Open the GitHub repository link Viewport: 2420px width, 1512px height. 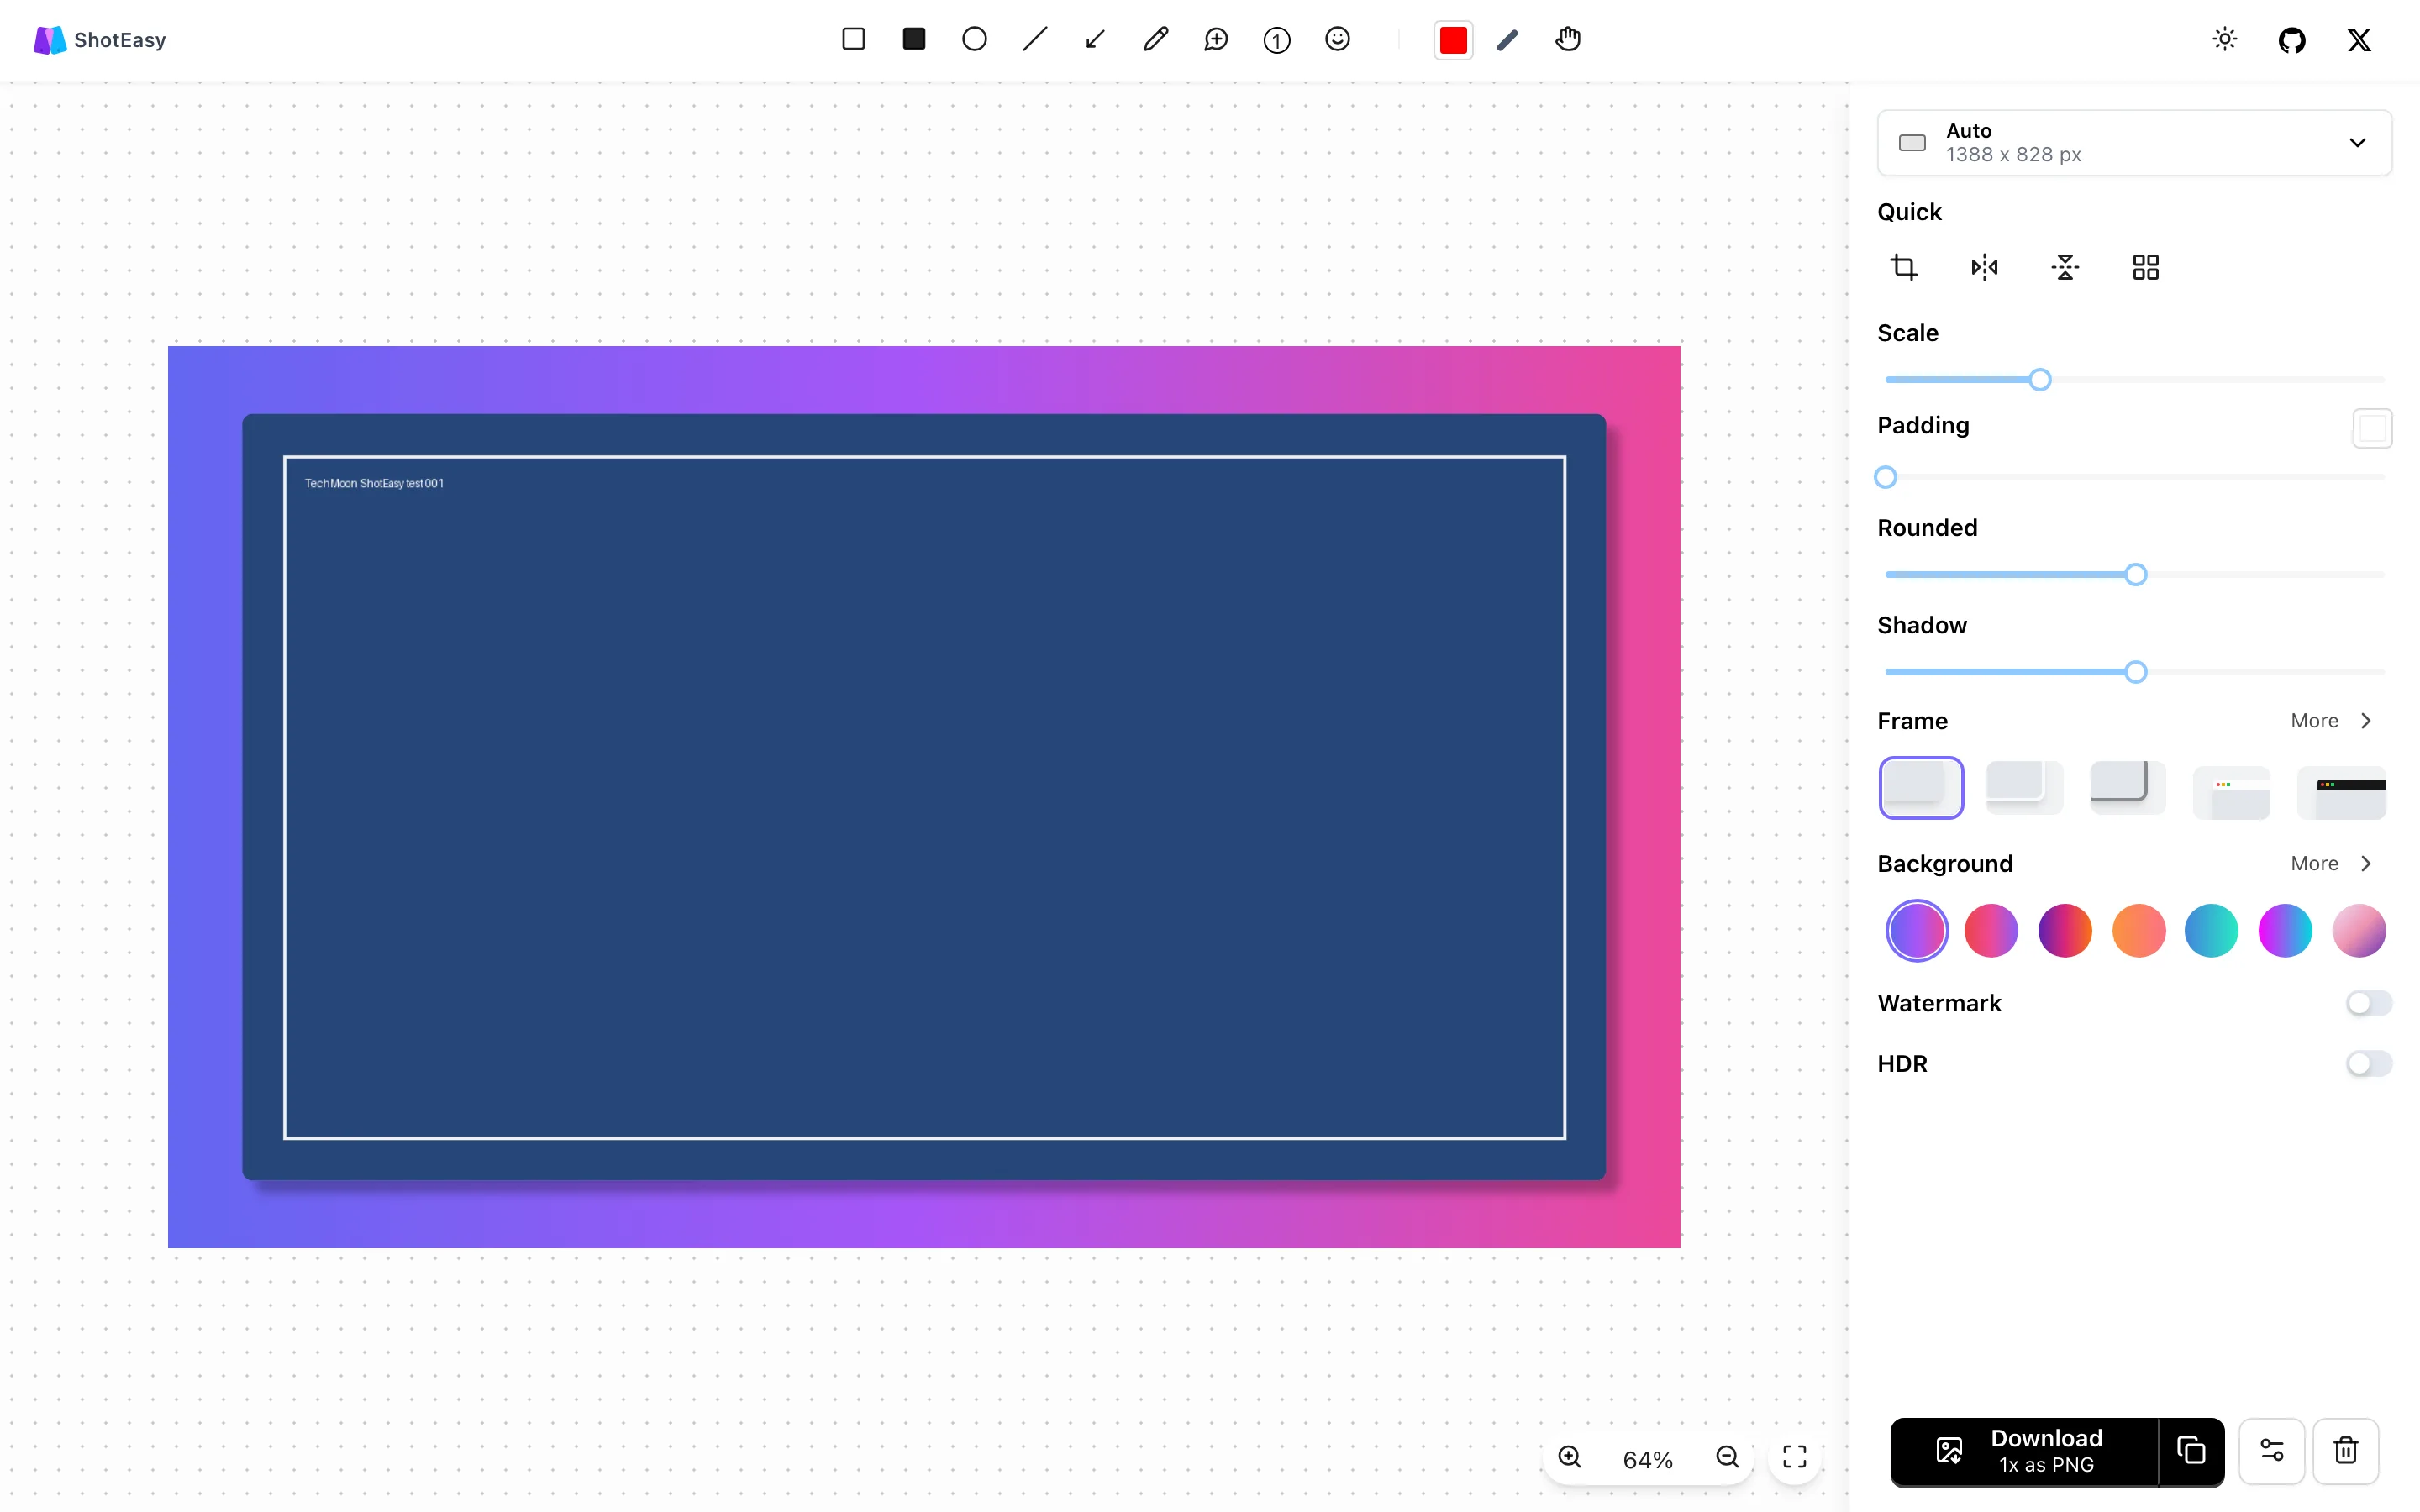tap(2292, 40)
